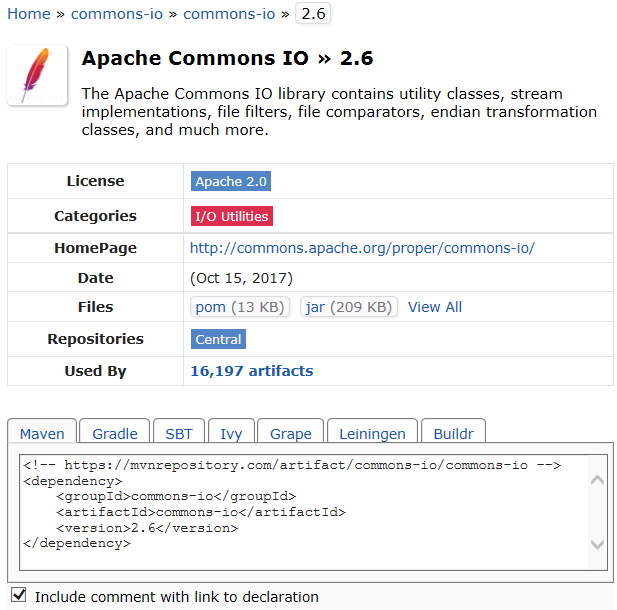Switch to the SBT tab
The image size is (617, 610).
[x=179, y=431]
